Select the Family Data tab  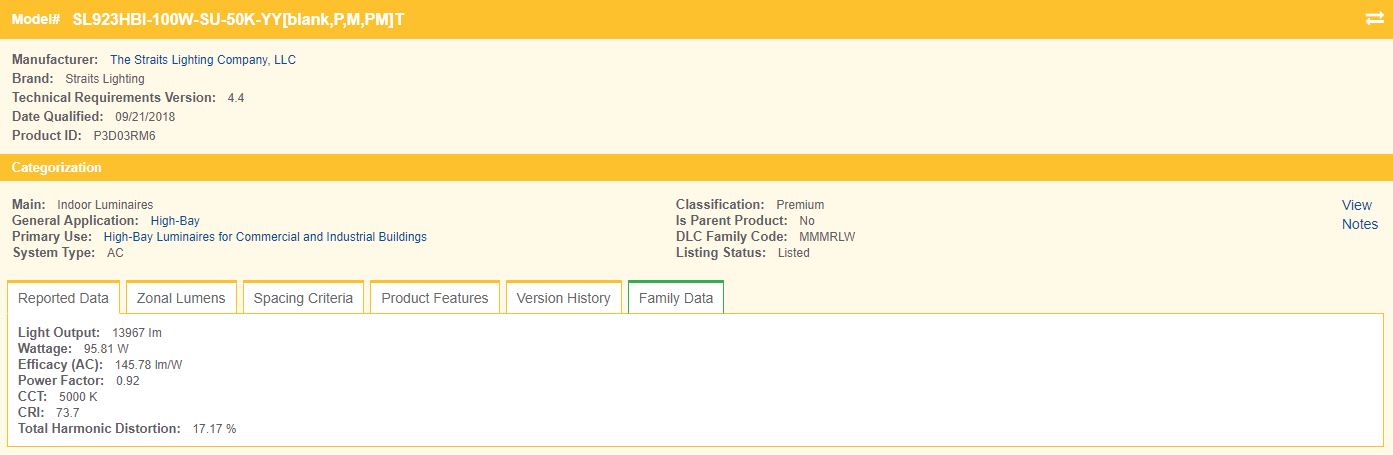[x=676, y=298]
